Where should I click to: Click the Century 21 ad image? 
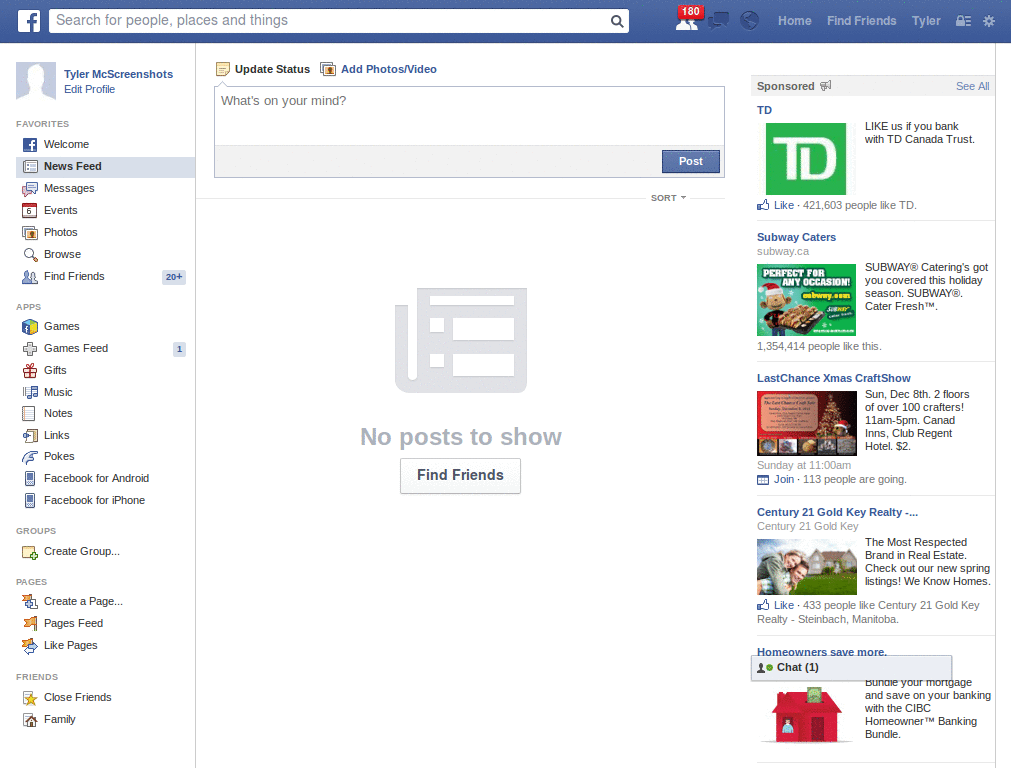click(x=807, y=567)
